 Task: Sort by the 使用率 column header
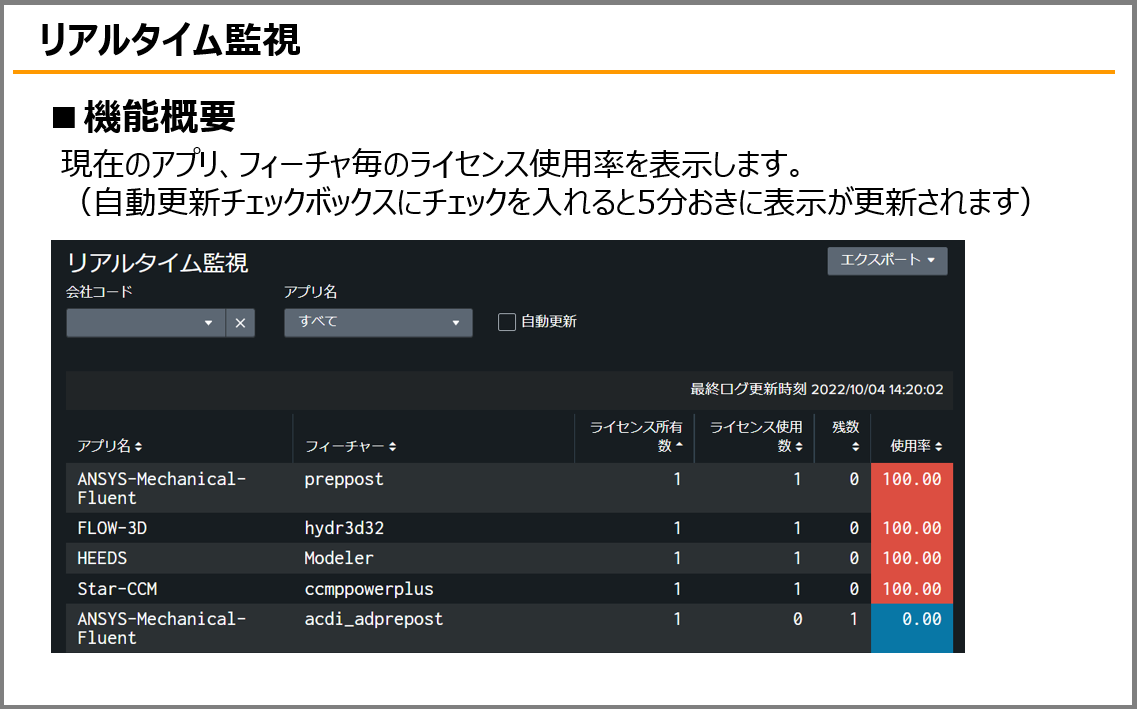pos(916,446)
